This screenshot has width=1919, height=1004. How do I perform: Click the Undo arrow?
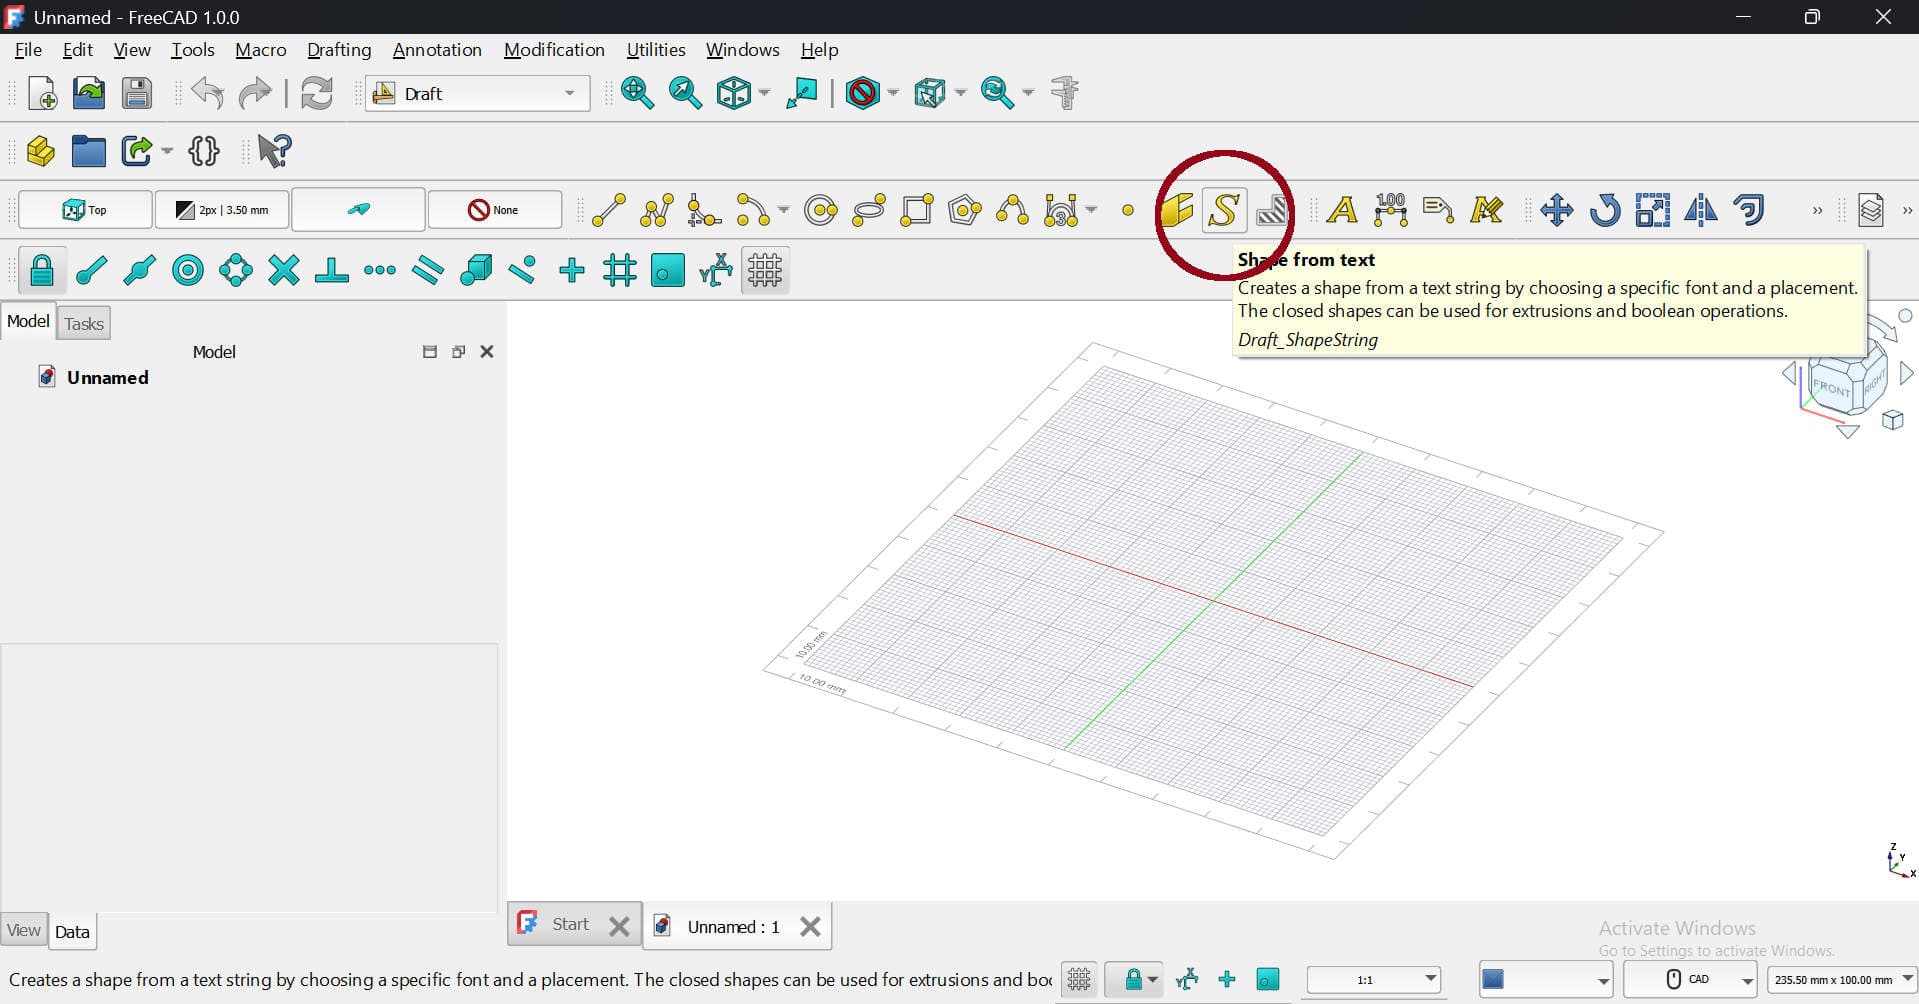pyautogui.click(x=207, y=93)
